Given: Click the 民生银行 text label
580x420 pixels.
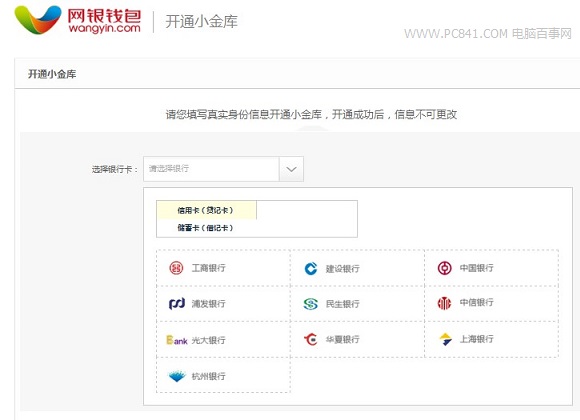Looking at the screenshot, I should point(343,304).
